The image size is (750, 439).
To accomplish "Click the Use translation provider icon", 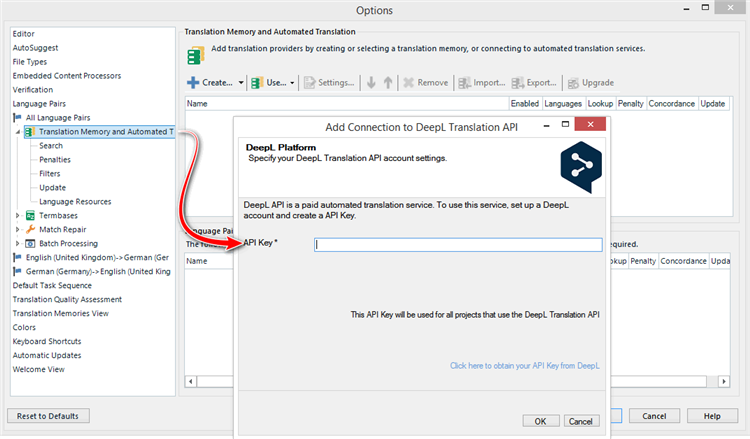I will click(257, 83).
